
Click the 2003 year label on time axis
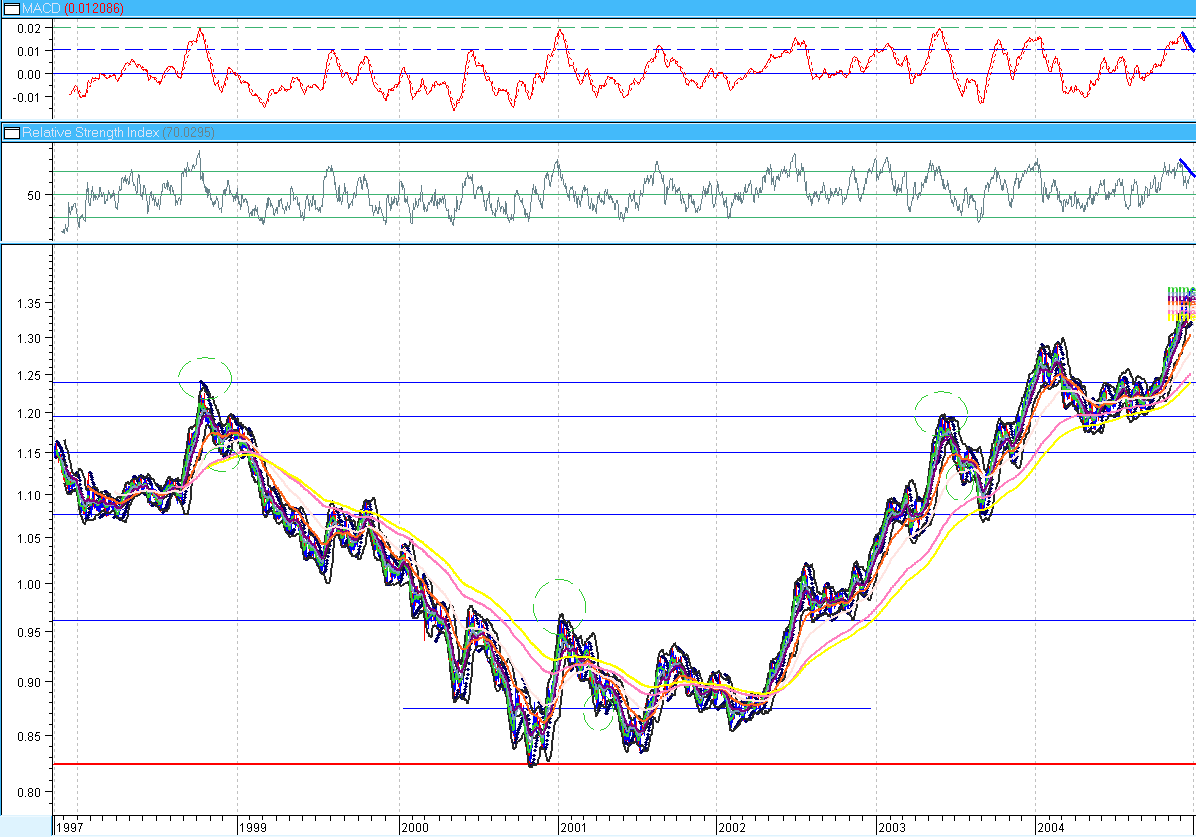click(x=892, y=827)
